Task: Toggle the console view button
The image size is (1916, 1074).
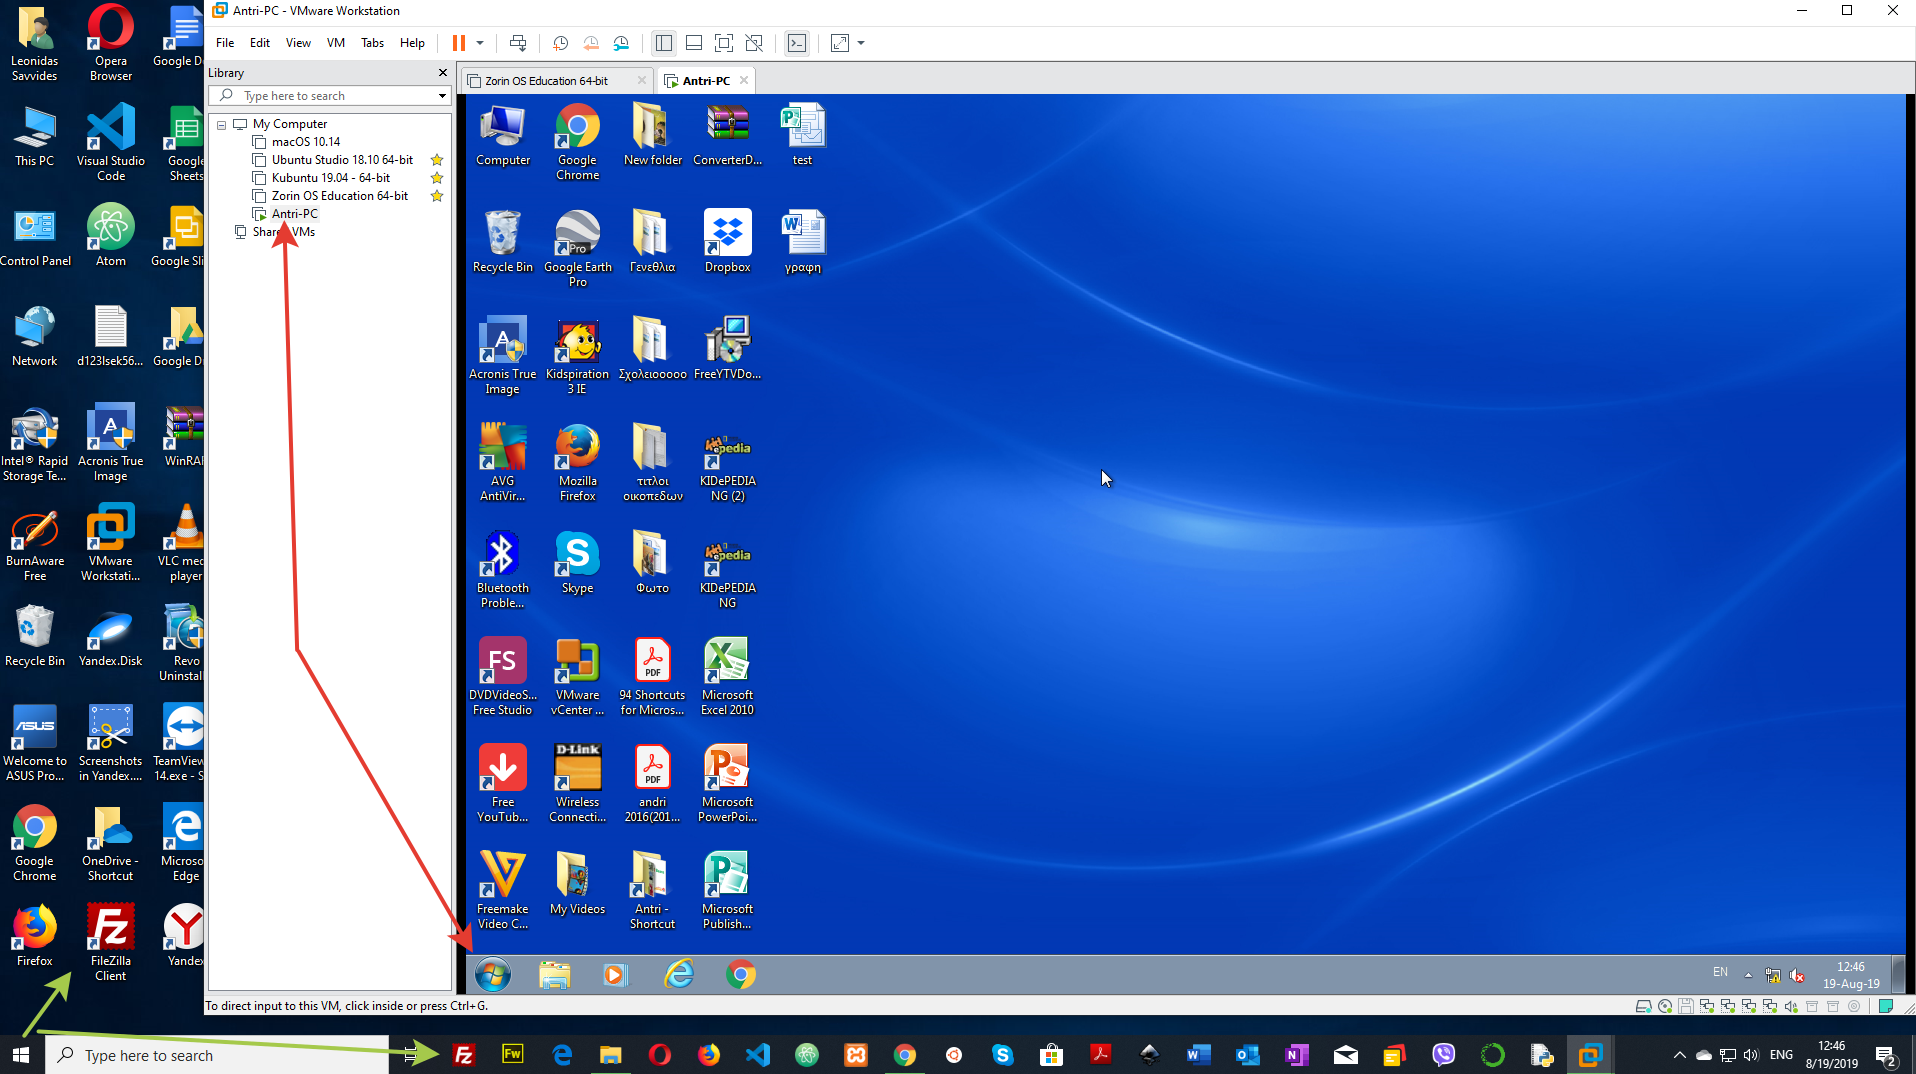Action: (797, 43)
